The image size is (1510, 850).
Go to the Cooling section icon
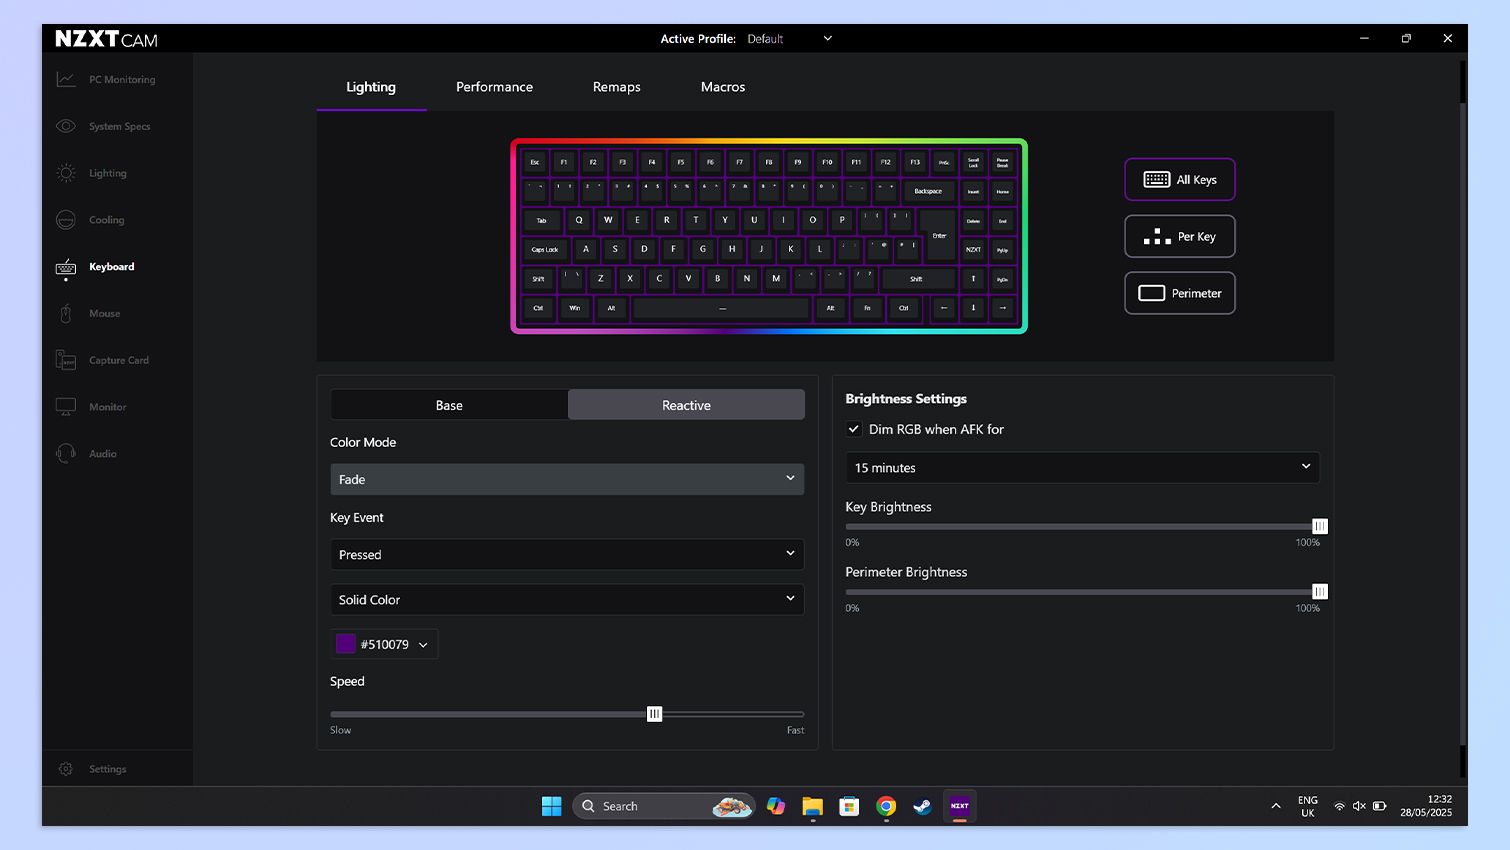tap(66, 220)
